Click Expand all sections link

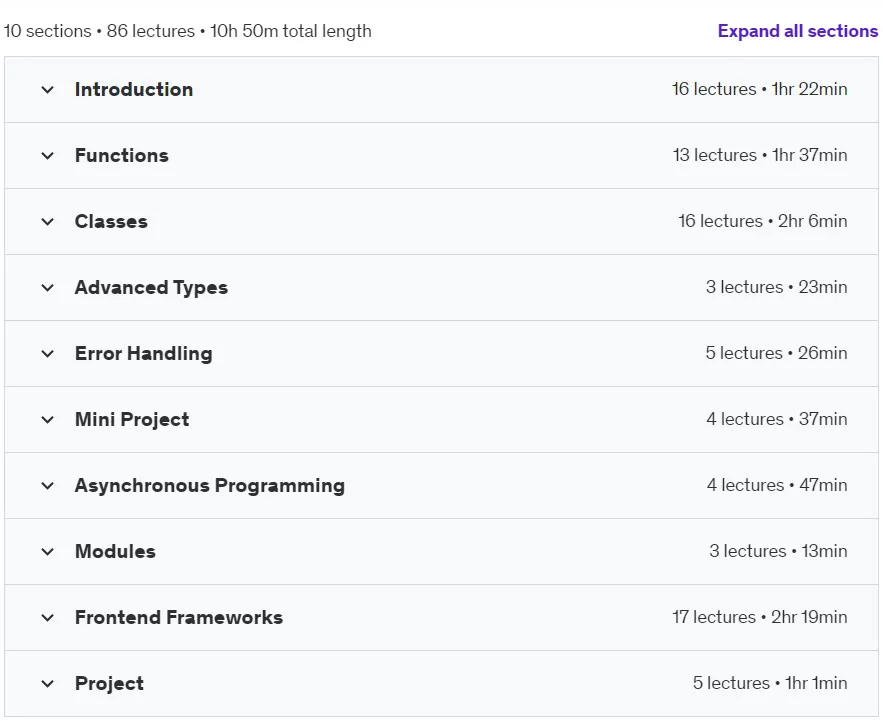pyautogui.click(x=797, y=31)
